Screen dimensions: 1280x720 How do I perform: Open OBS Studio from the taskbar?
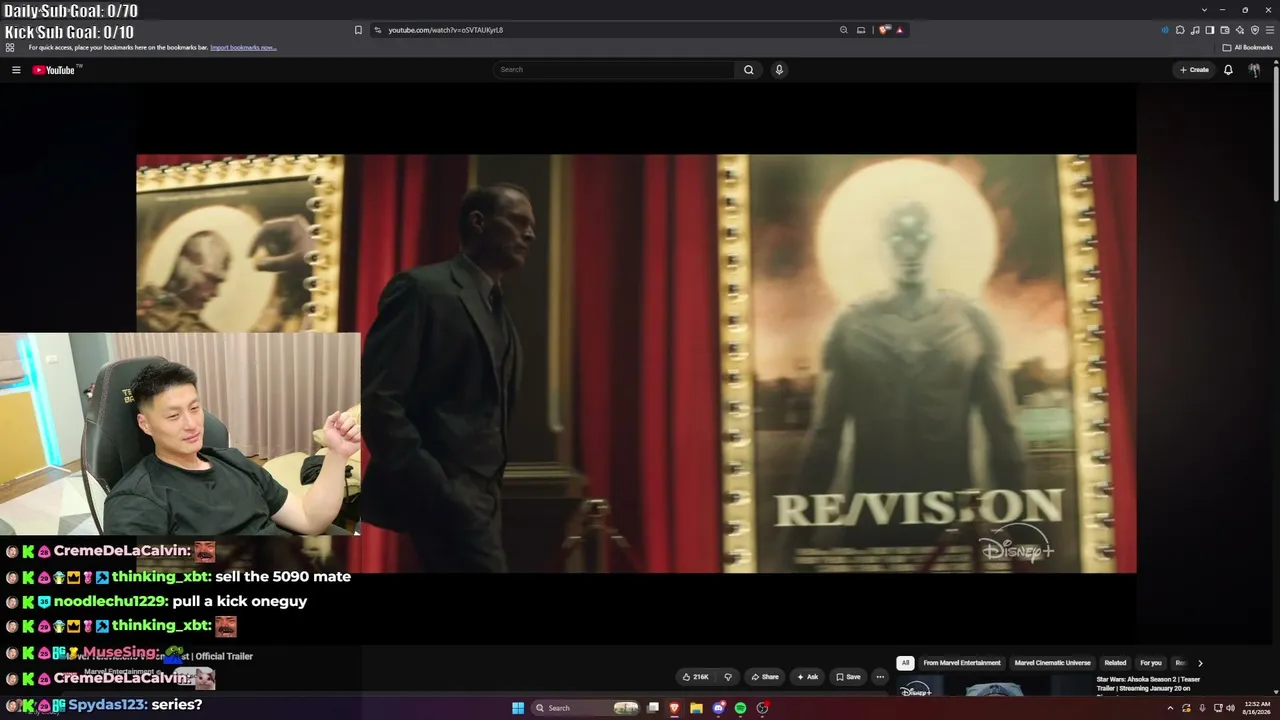pyautogui.click(x=762, y=708)
